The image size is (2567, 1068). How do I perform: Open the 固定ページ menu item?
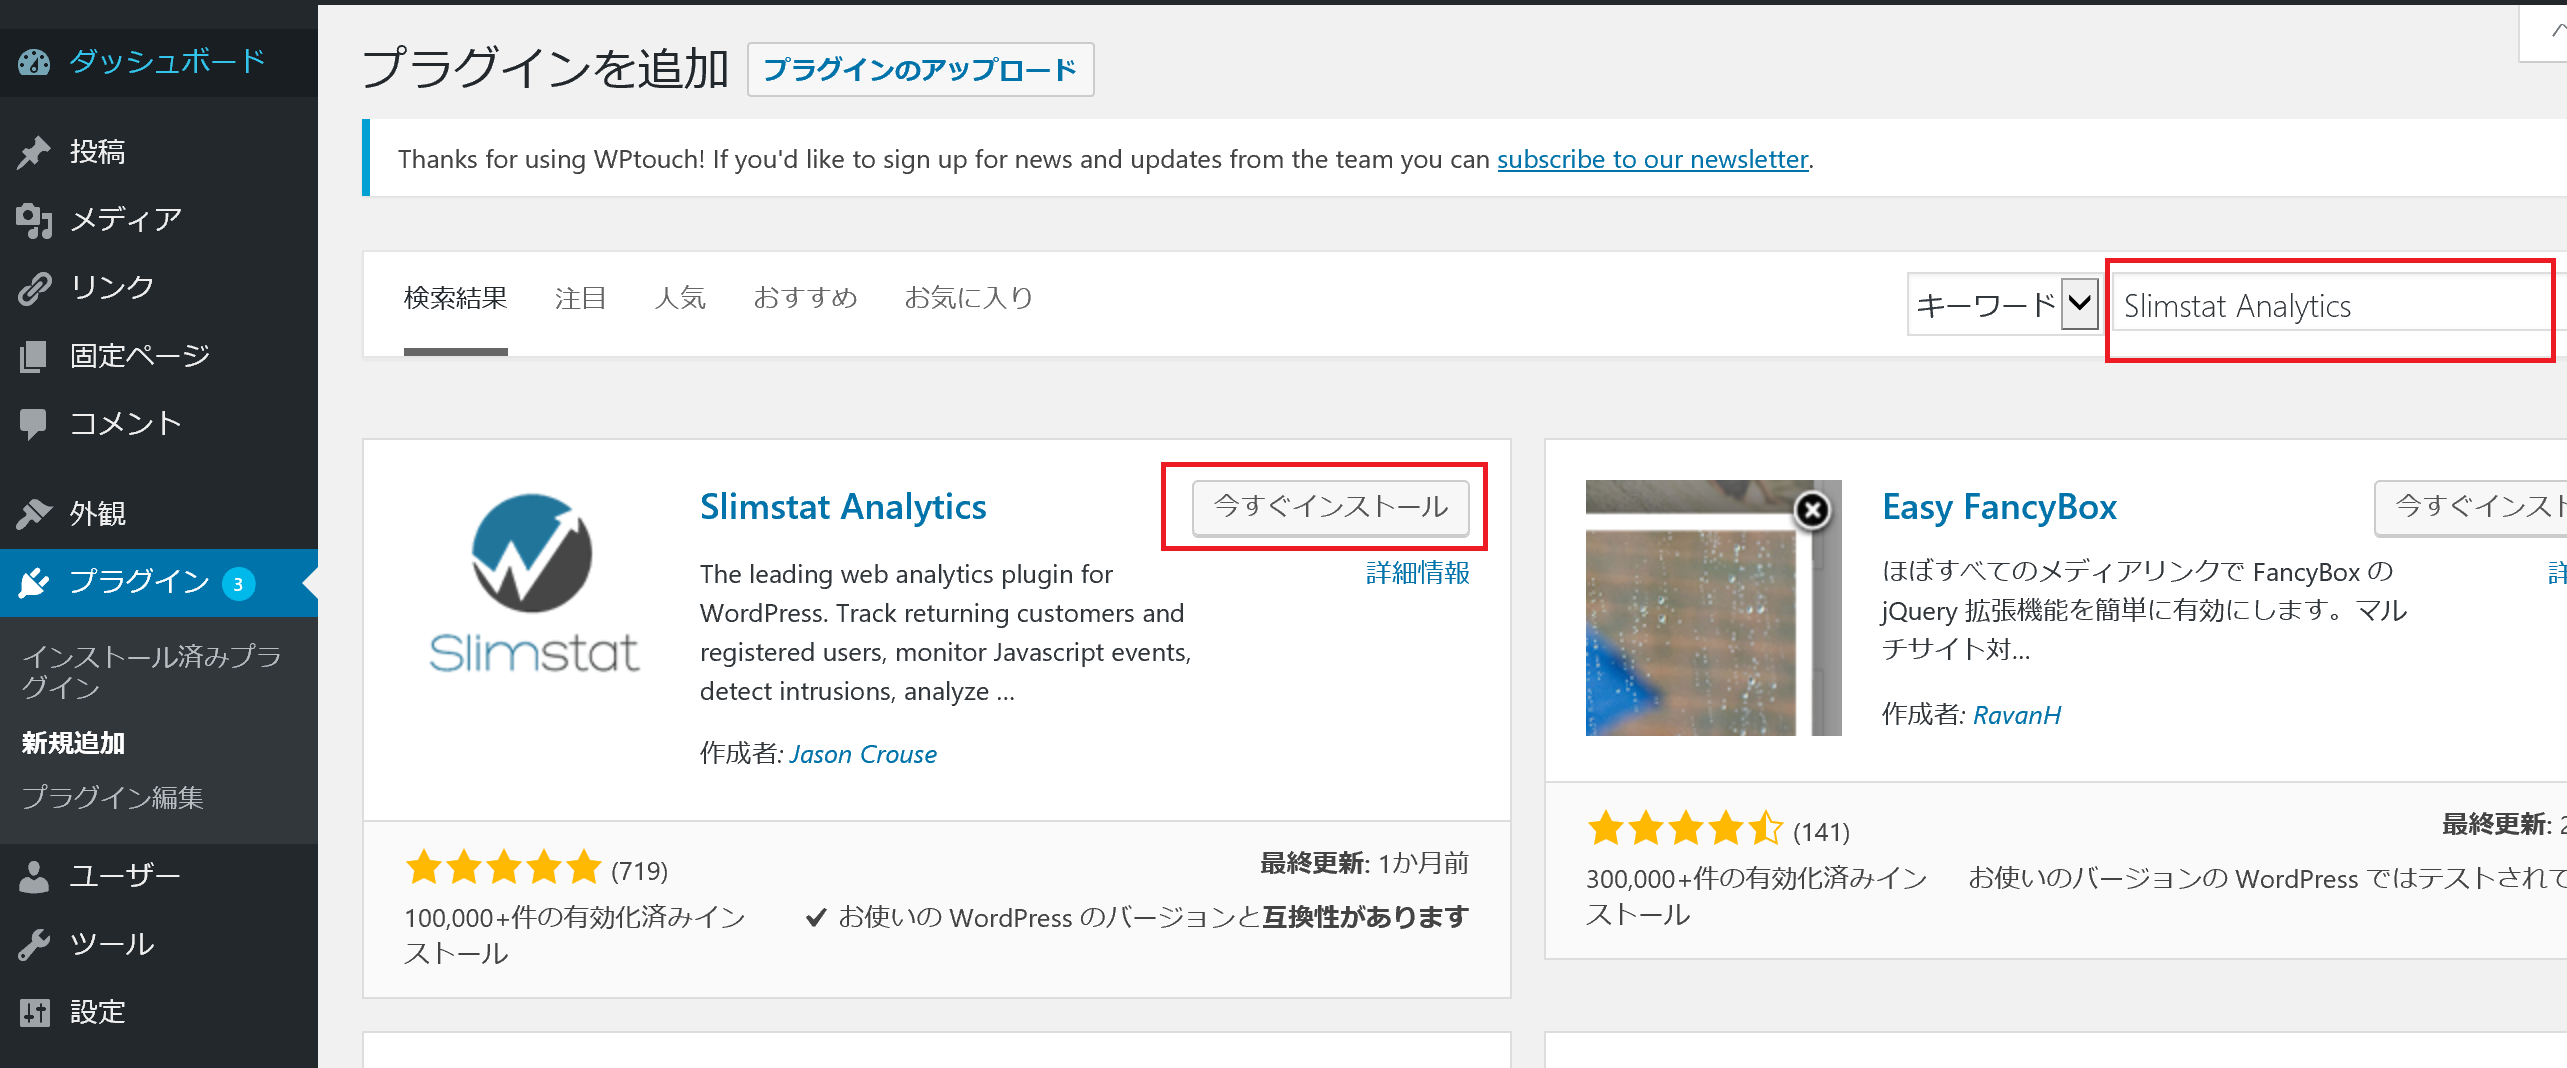coord(159,356)
